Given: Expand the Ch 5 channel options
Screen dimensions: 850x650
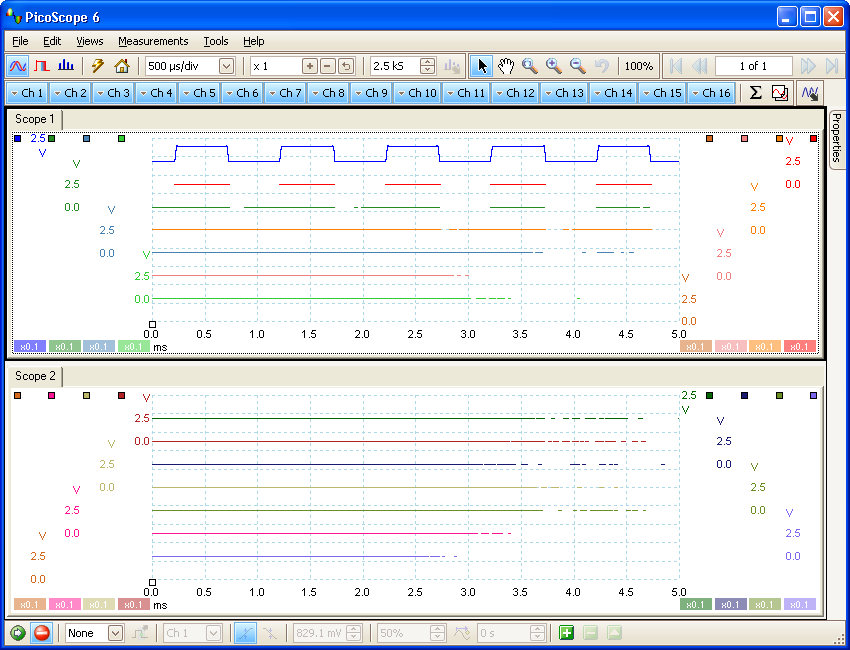Looking at the screenshot, I should [200, 93].
